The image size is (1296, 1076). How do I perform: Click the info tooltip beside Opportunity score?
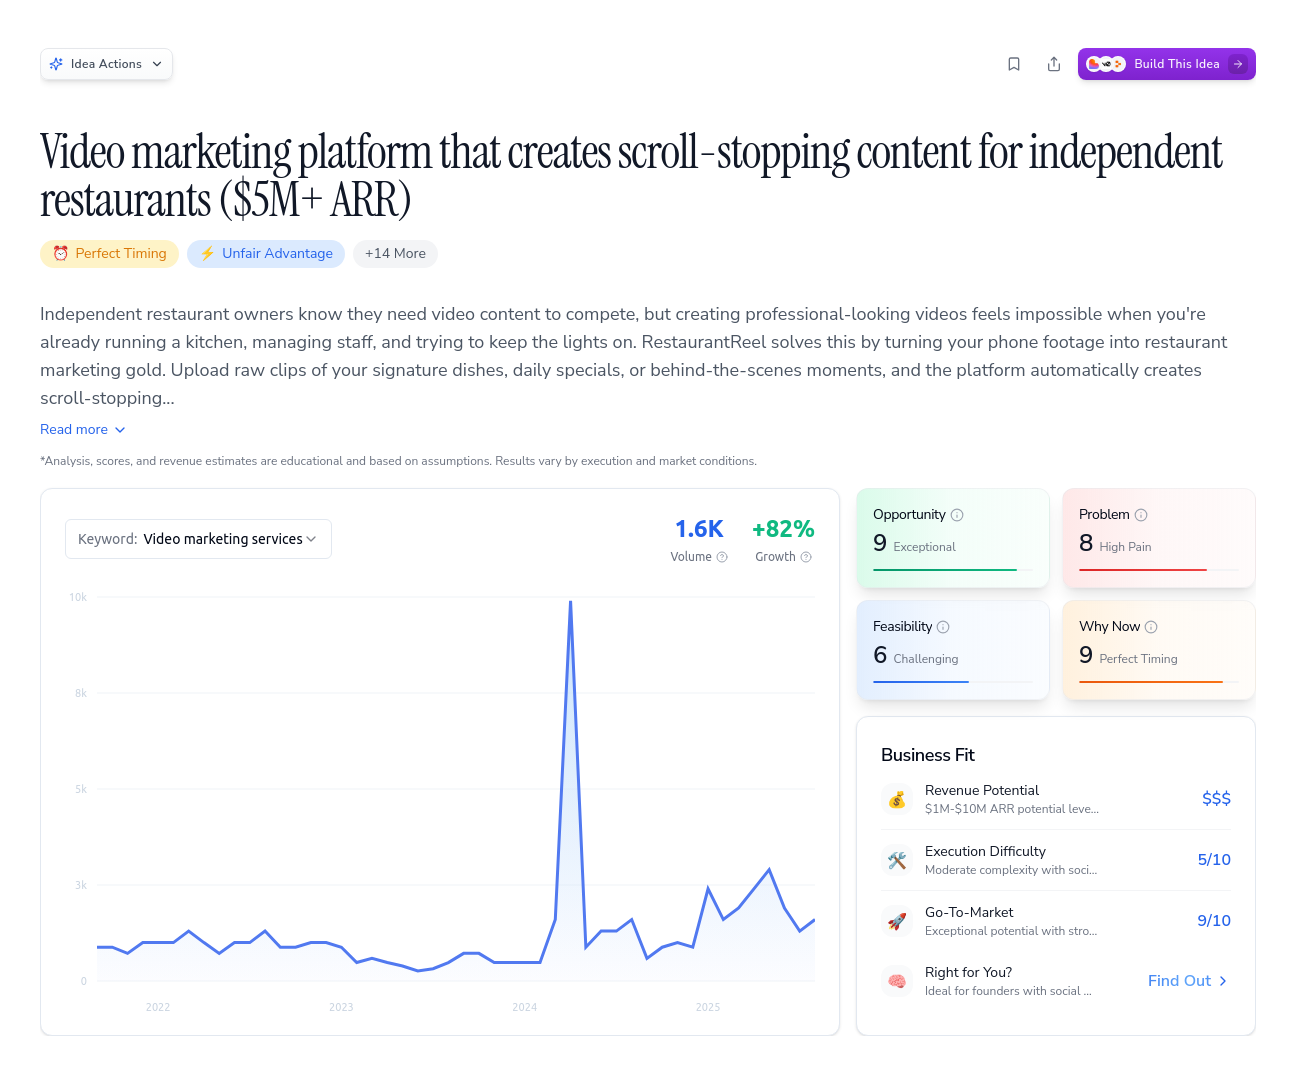pyautogui.click(x=957, y=514)
